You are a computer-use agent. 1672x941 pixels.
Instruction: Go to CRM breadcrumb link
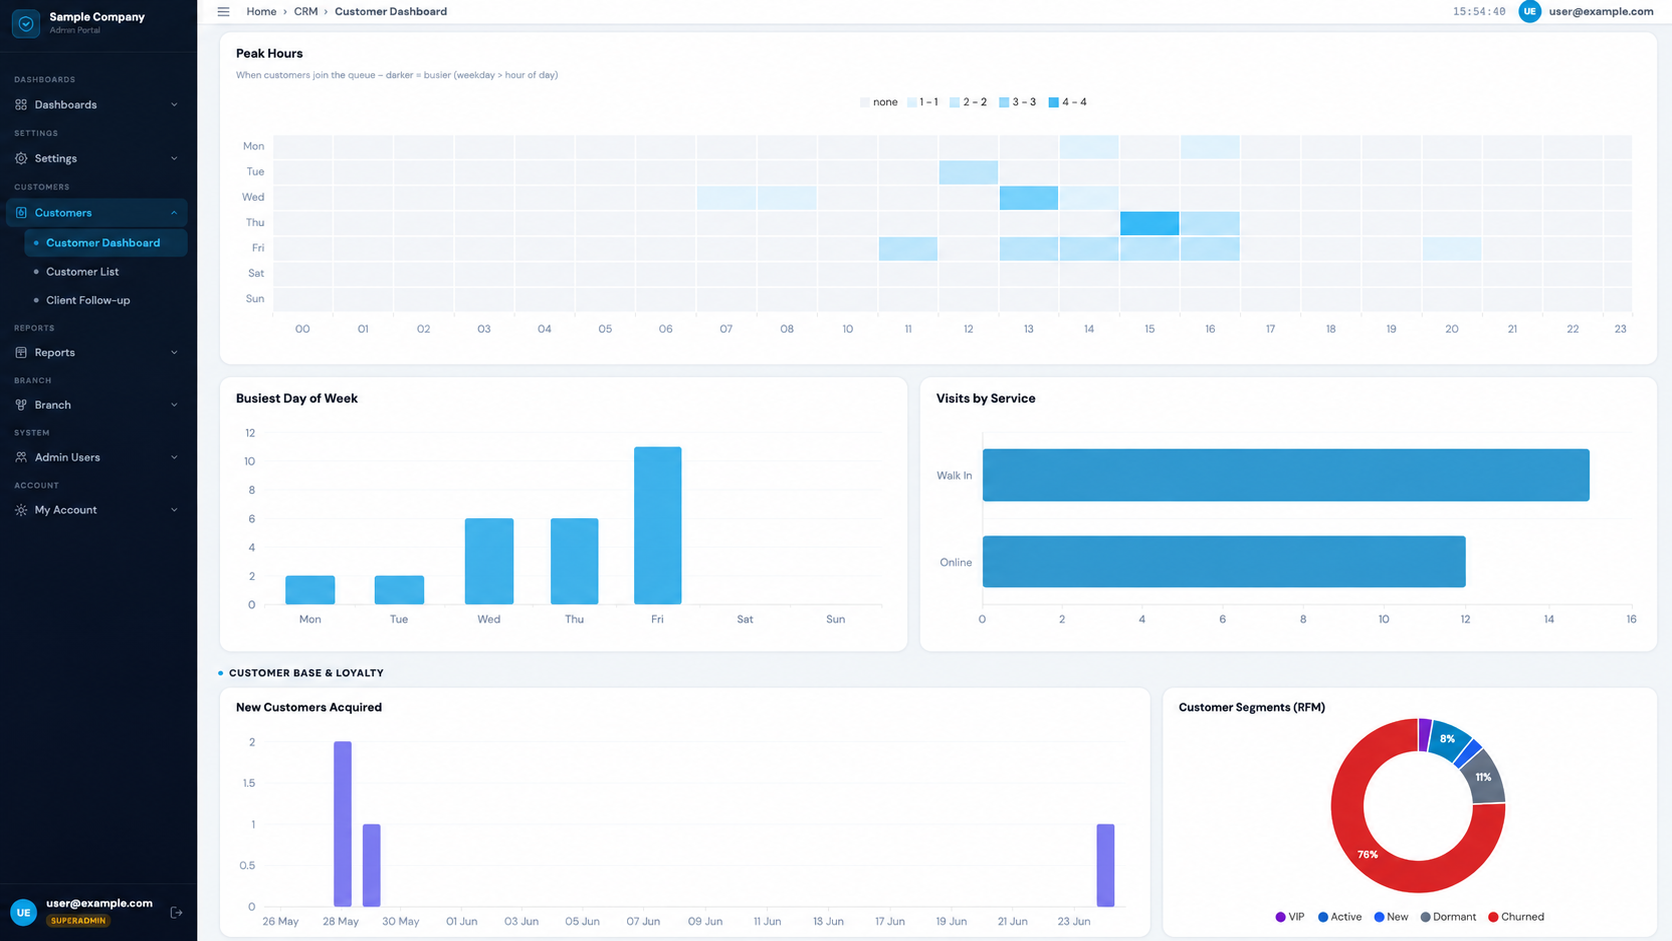coord(306,12)
